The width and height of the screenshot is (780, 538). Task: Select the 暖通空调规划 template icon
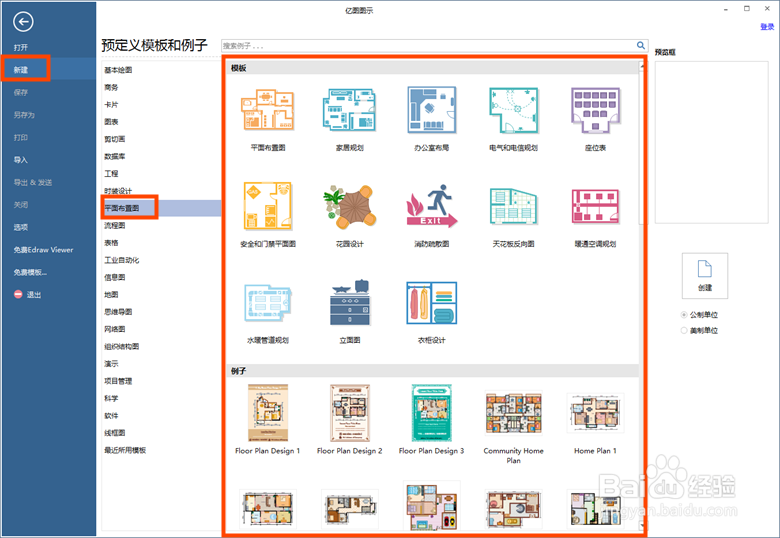tap(595, 206)
